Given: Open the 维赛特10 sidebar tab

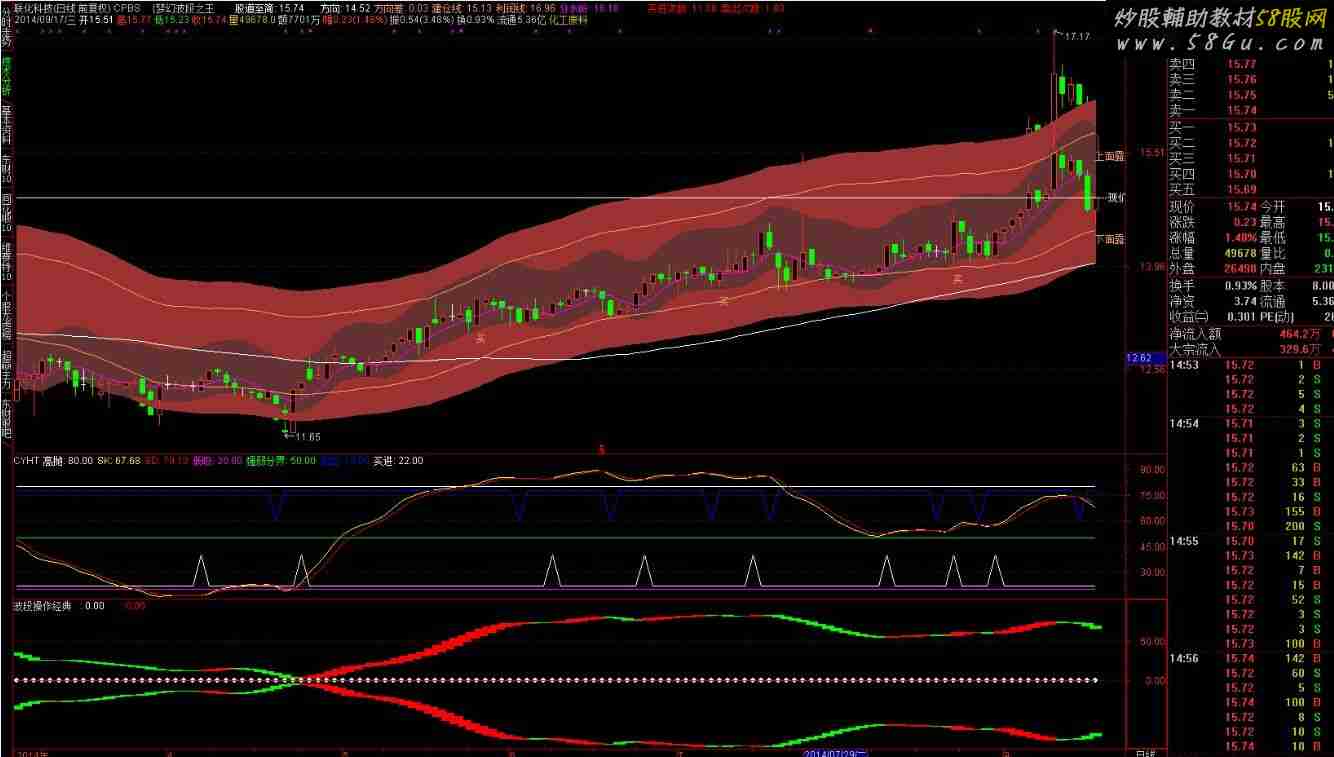Looking at the screenshot, I should click(x=6, y=262).
